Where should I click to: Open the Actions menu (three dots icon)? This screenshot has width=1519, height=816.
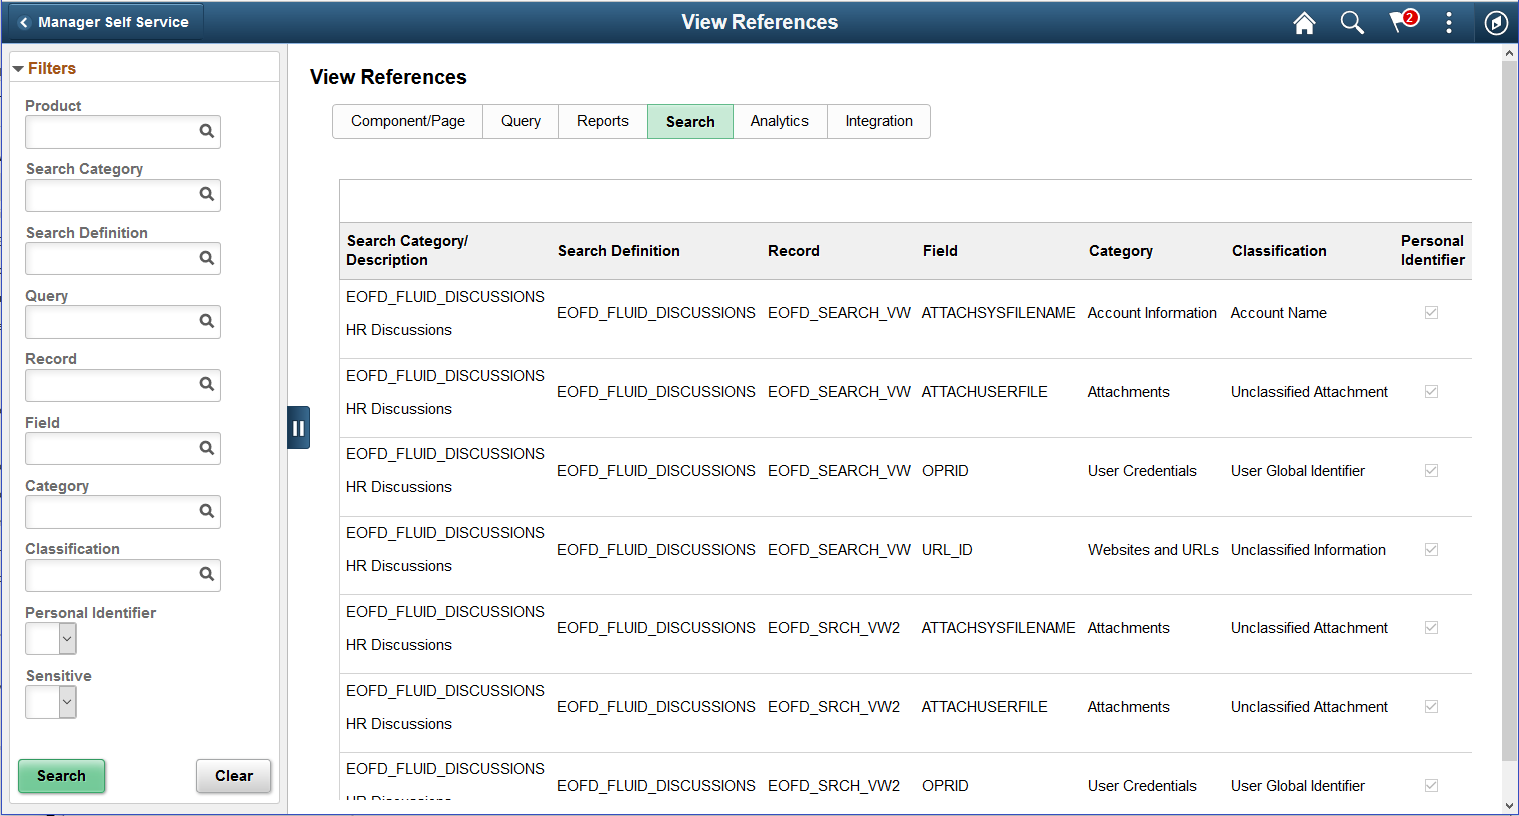point(1448,22)
